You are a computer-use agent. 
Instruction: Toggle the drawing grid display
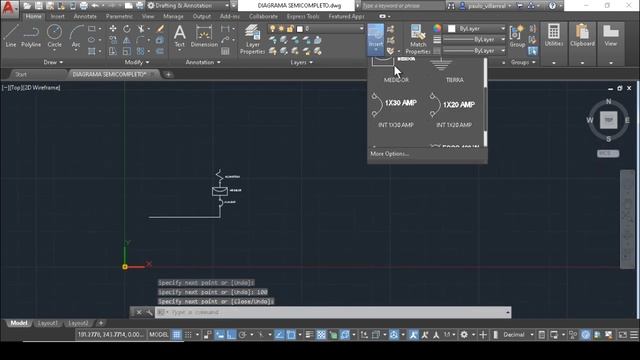176,335
